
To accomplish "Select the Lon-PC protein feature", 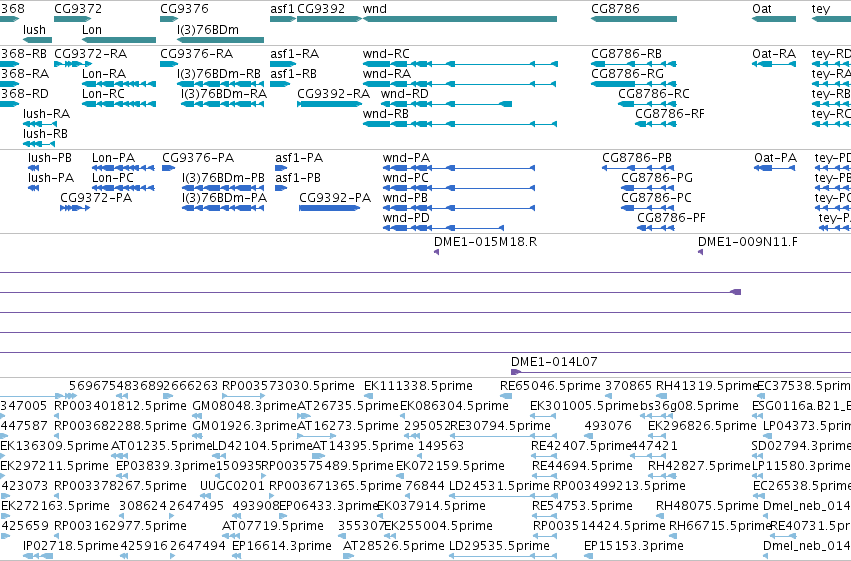I will [x=123, y=188].
